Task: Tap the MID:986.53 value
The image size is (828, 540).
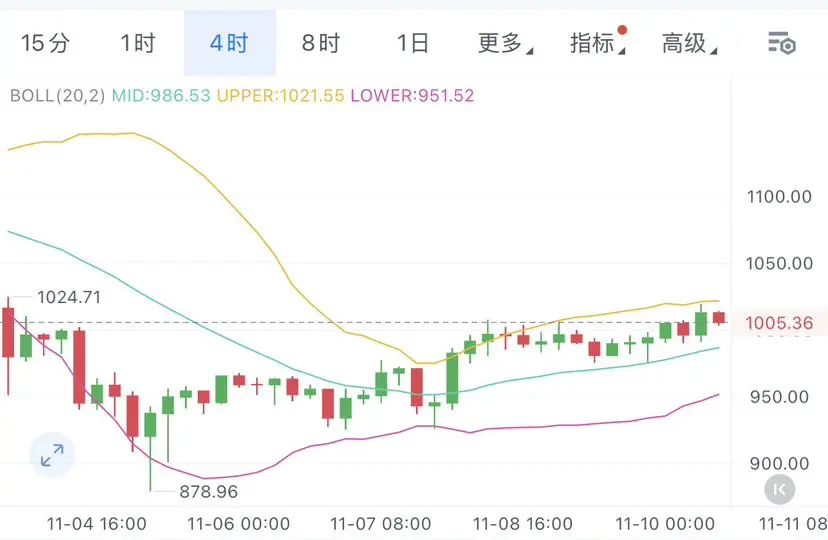Action: pyautogui.click(x=161, y=96)
